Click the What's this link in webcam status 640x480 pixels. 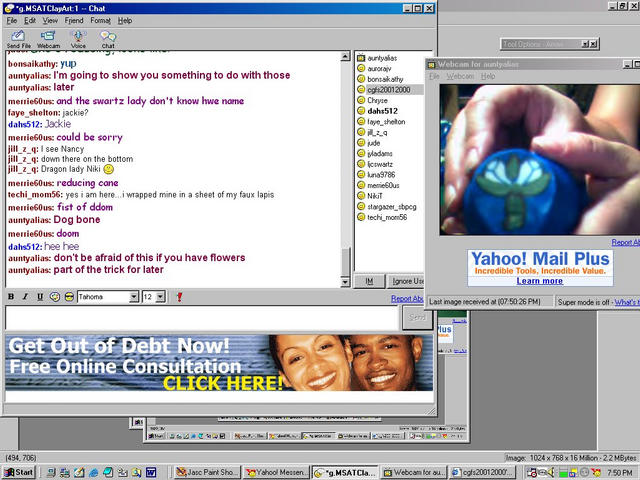click(x=627, y=302)
